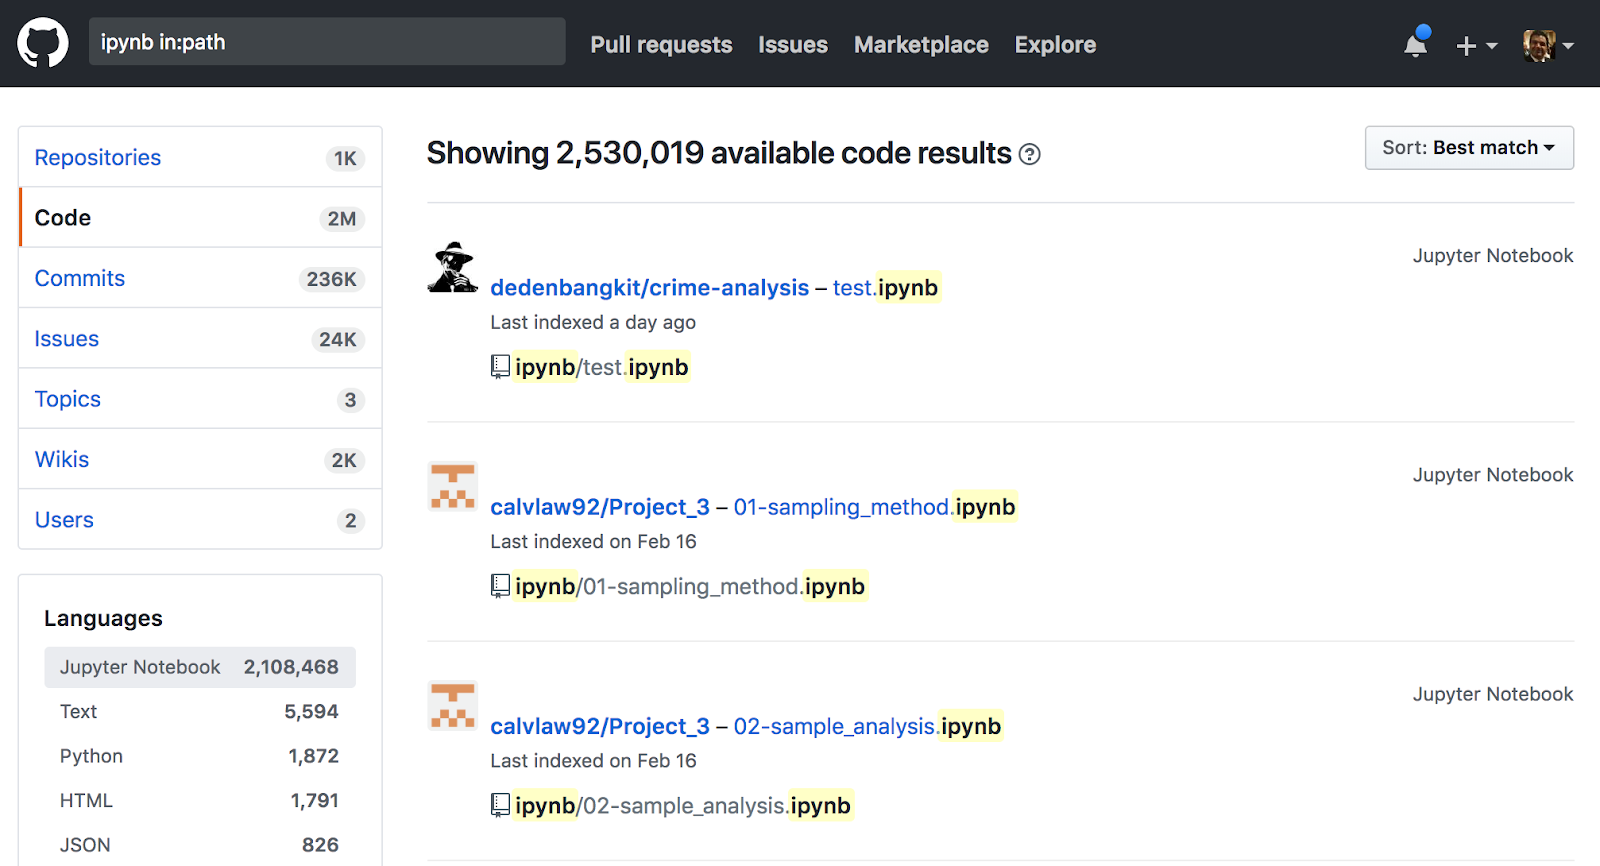View Wikis search results

pos(200,460)
